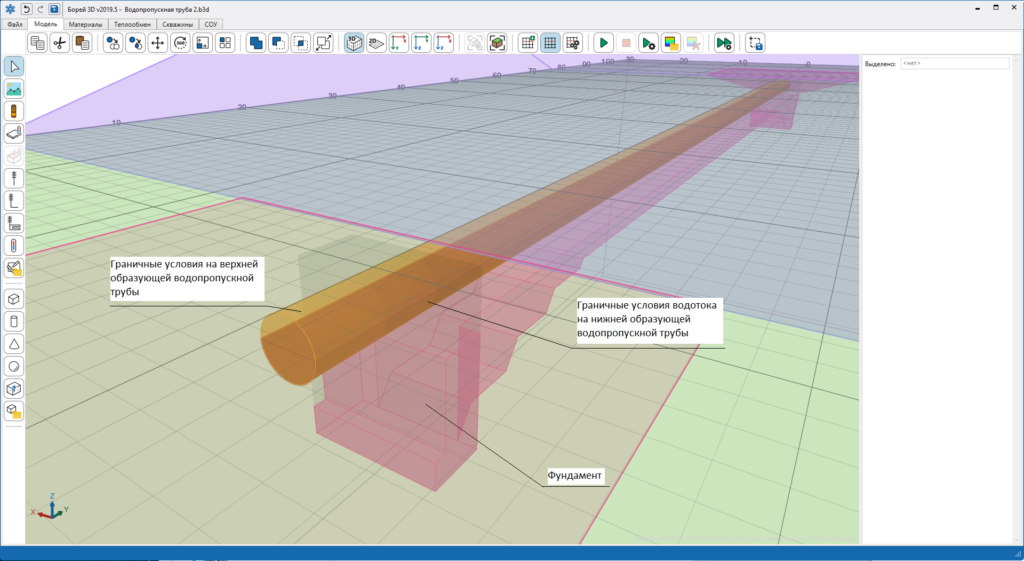1024x561 pixels.
Task: Undo the last action
Action: [26, 9]
